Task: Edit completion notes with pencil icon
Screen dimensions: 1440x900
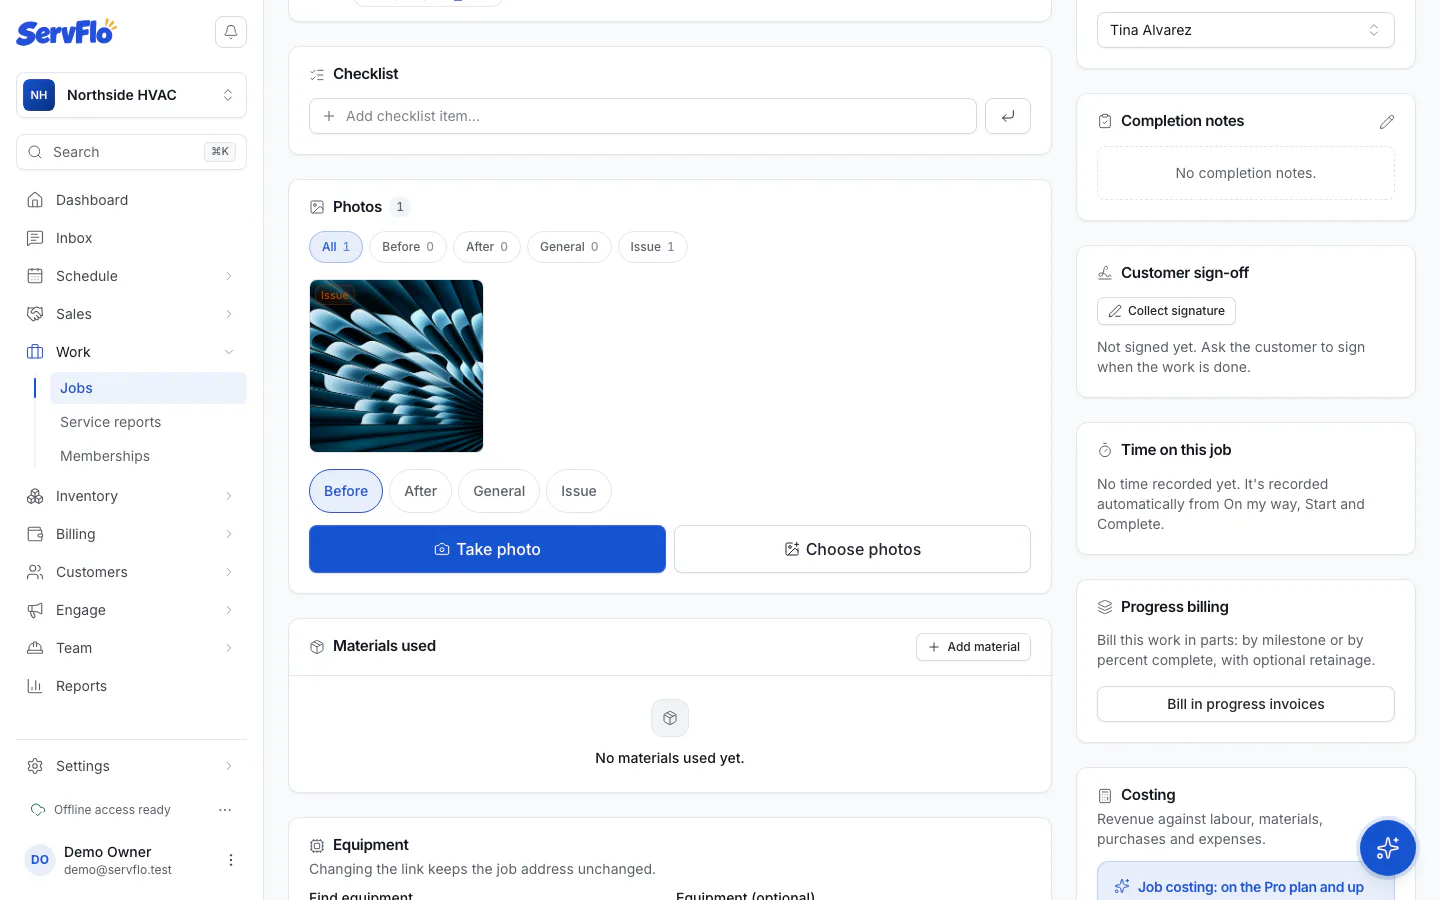Action: [x=1386, y=121]
